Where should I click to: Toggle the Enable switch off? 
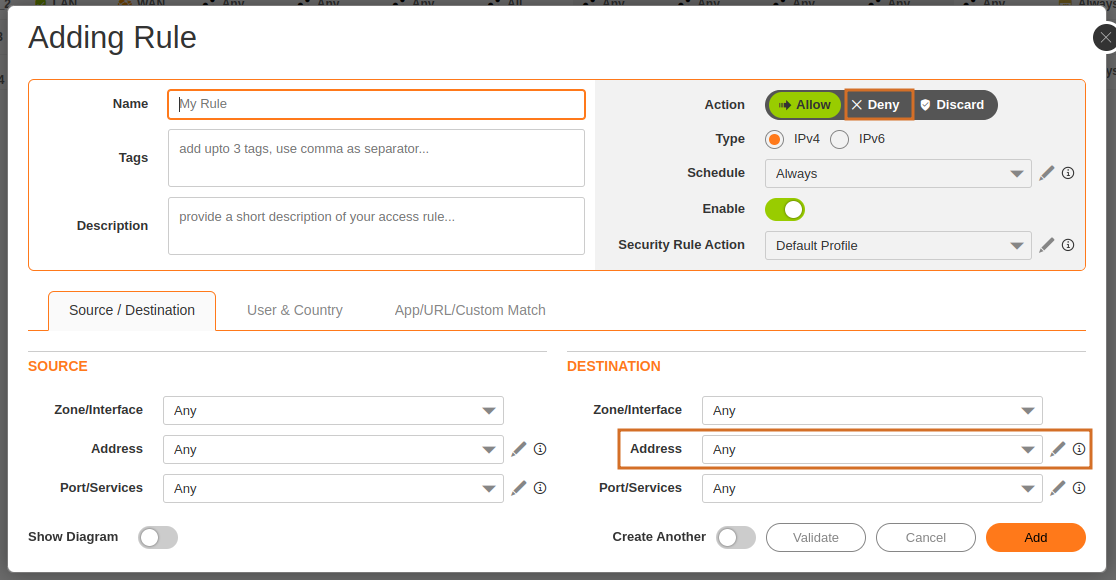[785, 209]
